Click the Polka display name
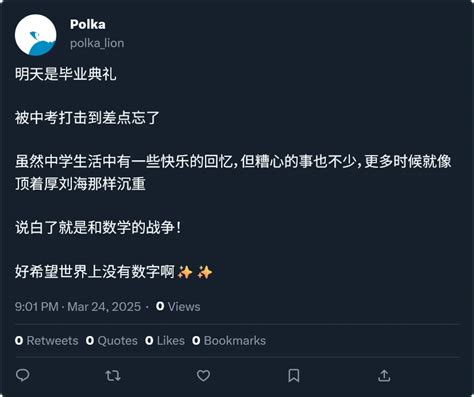This screenshot has width=474, height=397. pos(88,24)
